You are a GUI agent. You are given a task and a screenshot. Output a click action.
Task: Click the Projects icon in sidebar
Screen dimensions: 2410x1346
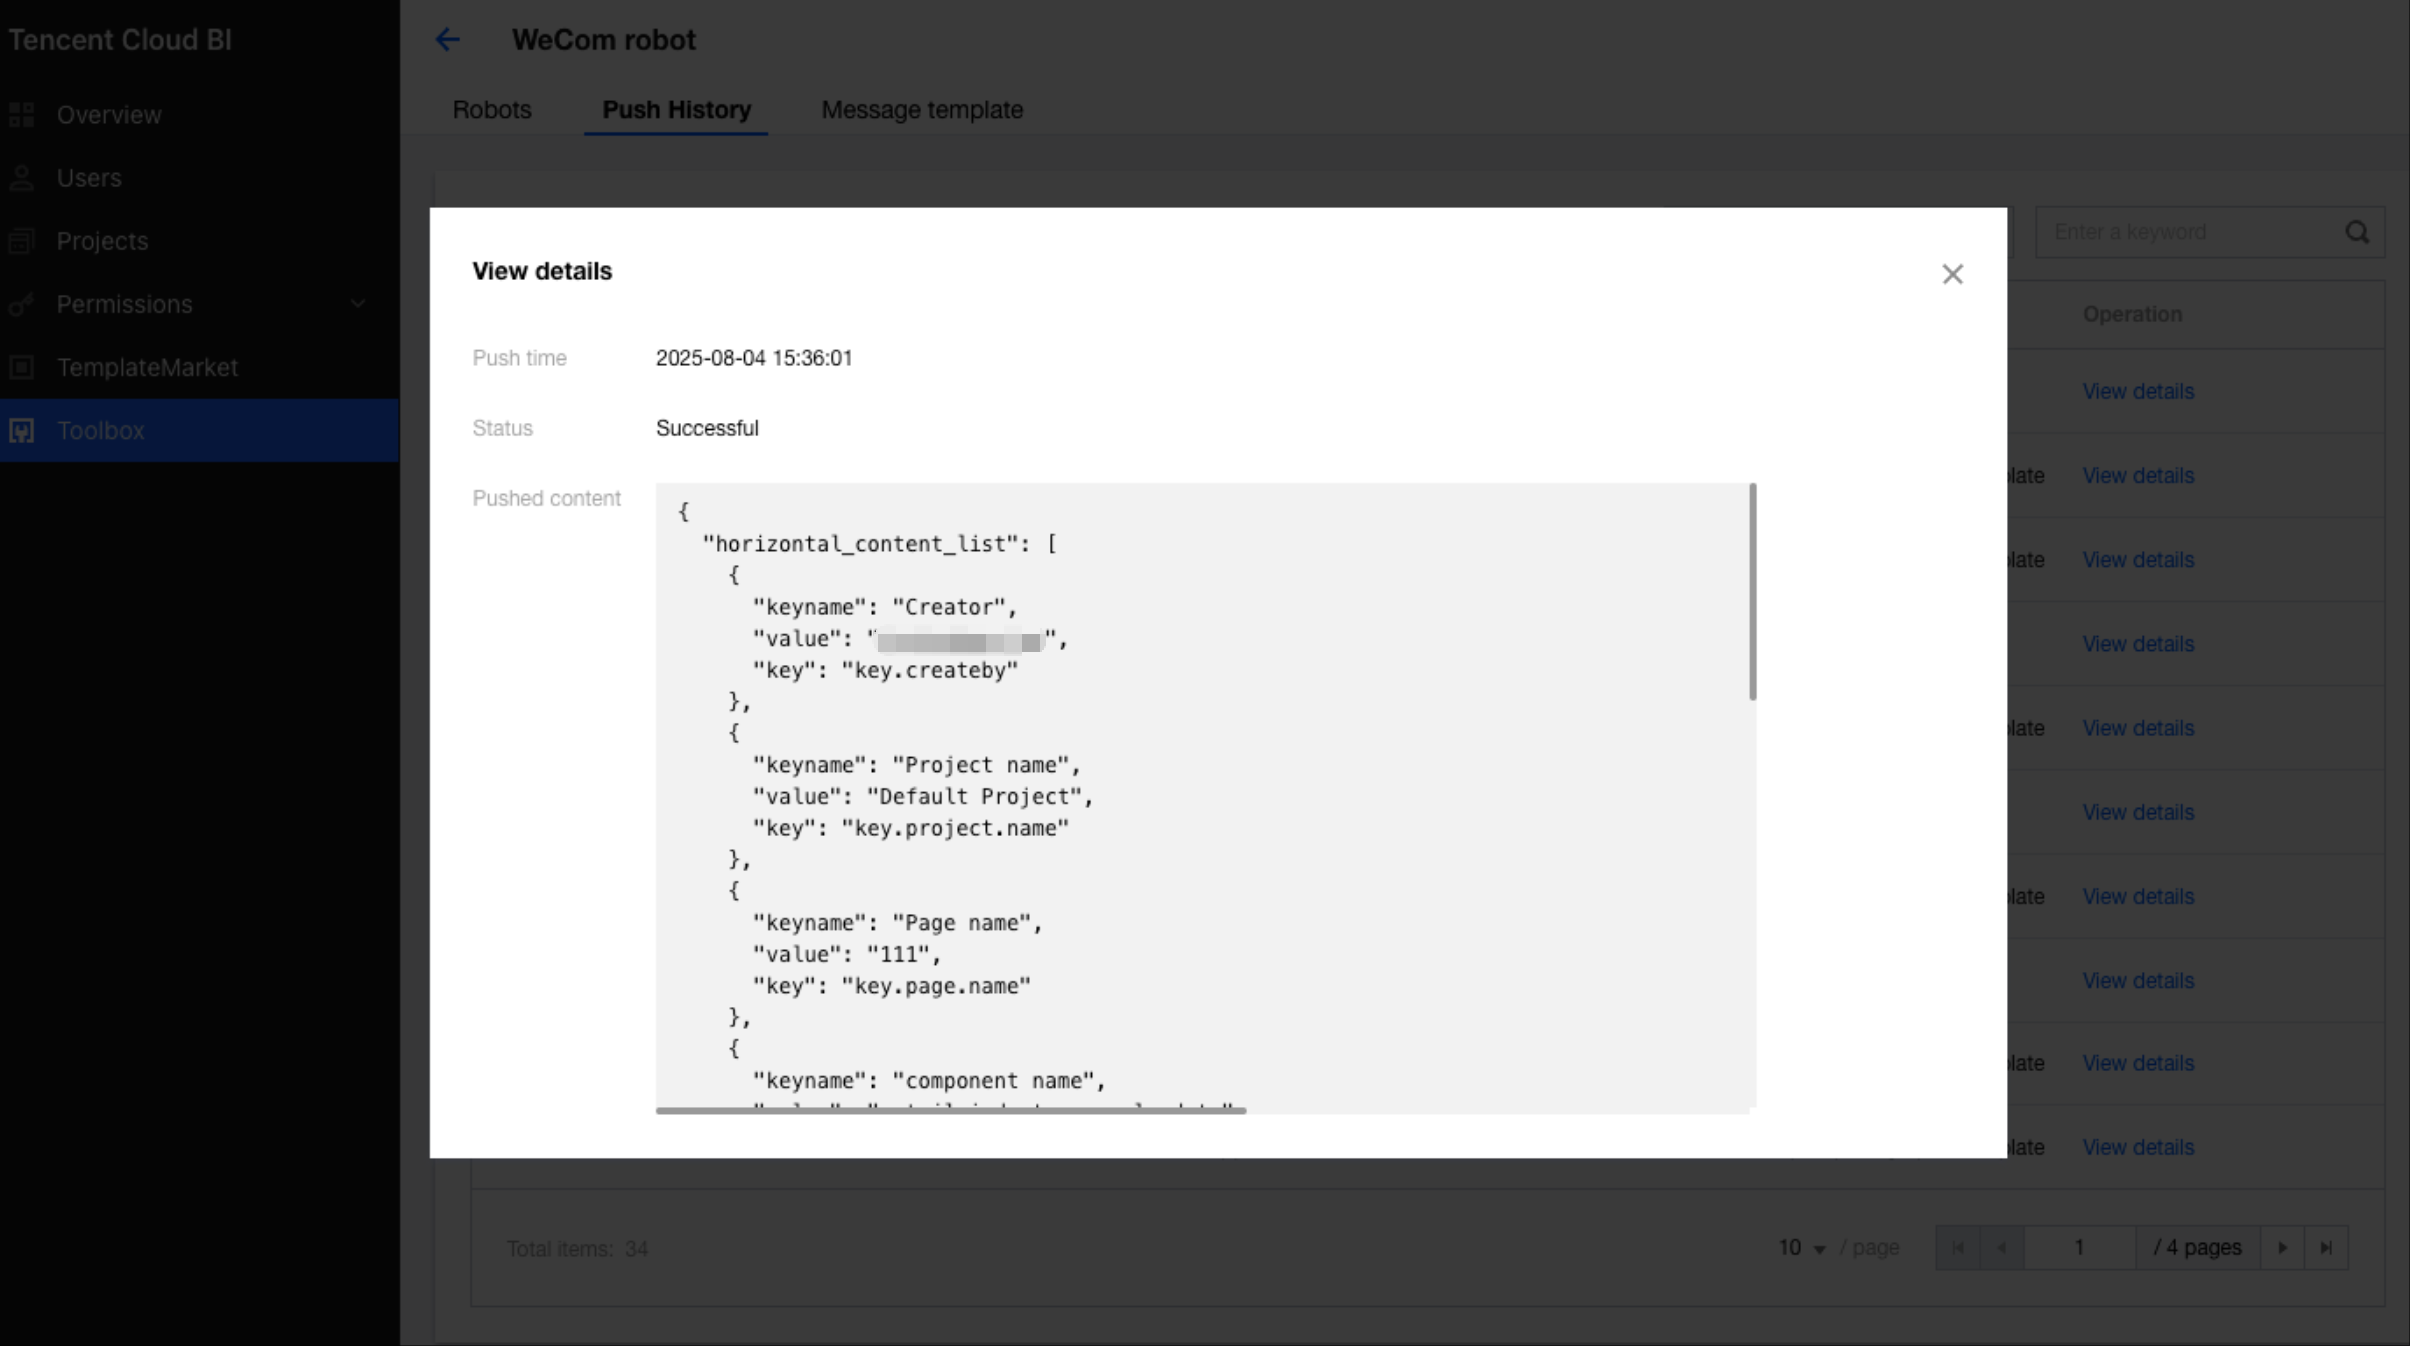pos(22,241)
